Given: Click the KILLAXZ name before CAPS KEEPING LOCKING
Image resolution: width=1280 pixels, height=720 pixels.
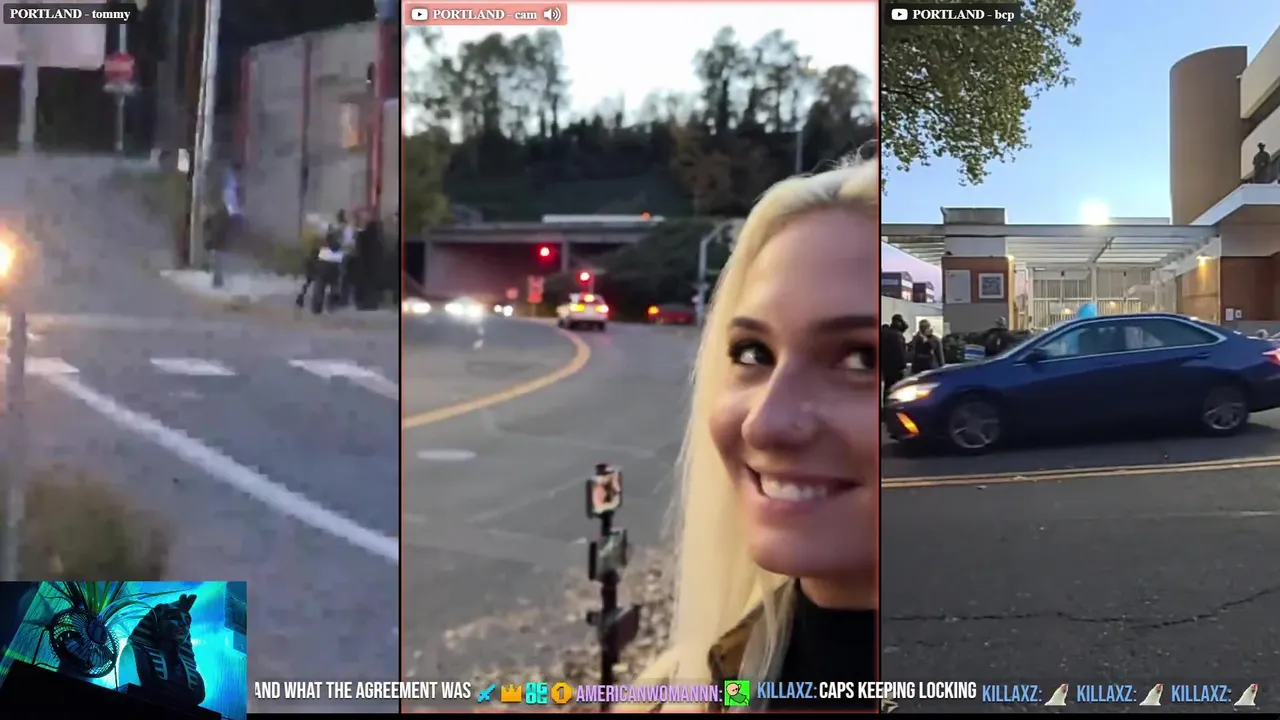Looking at the screenshot, I should [786, 691].
